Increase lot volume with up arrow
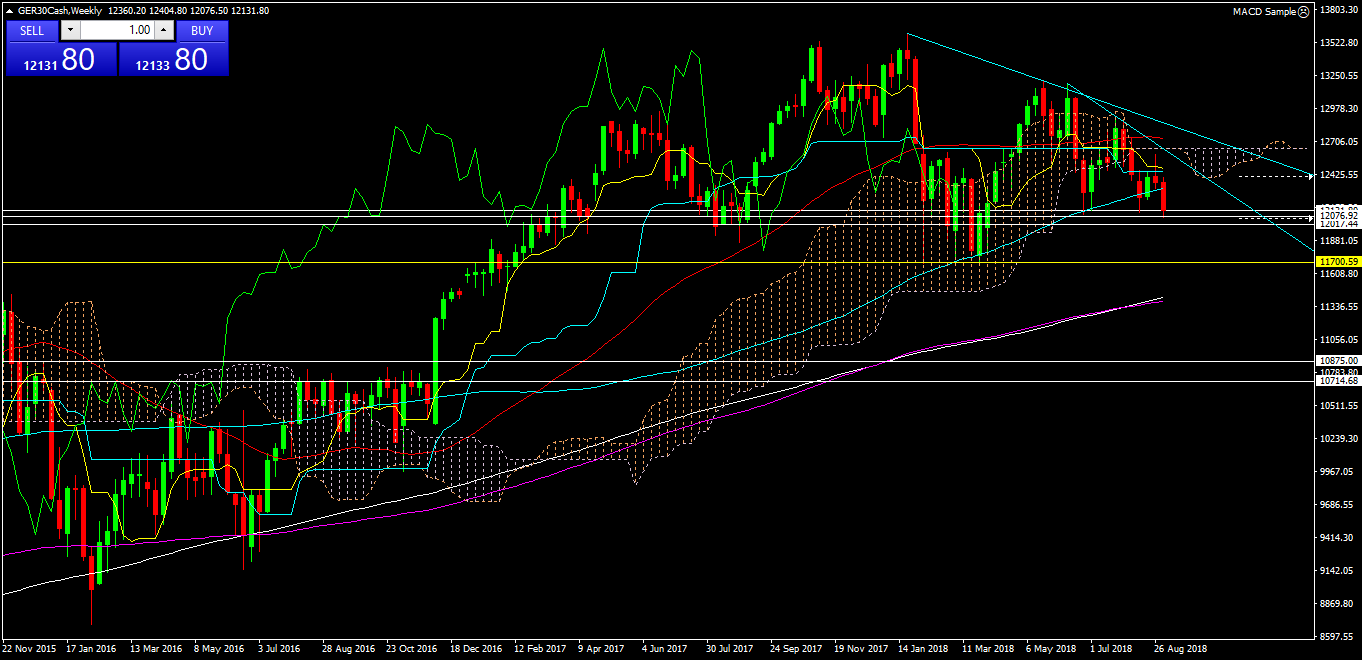1362x660 pixels. point(165,30)
